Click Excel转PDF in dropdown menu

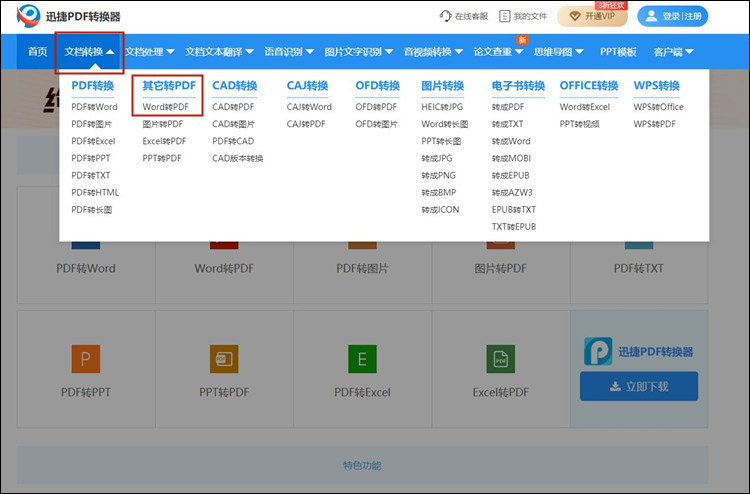(164, 141)
